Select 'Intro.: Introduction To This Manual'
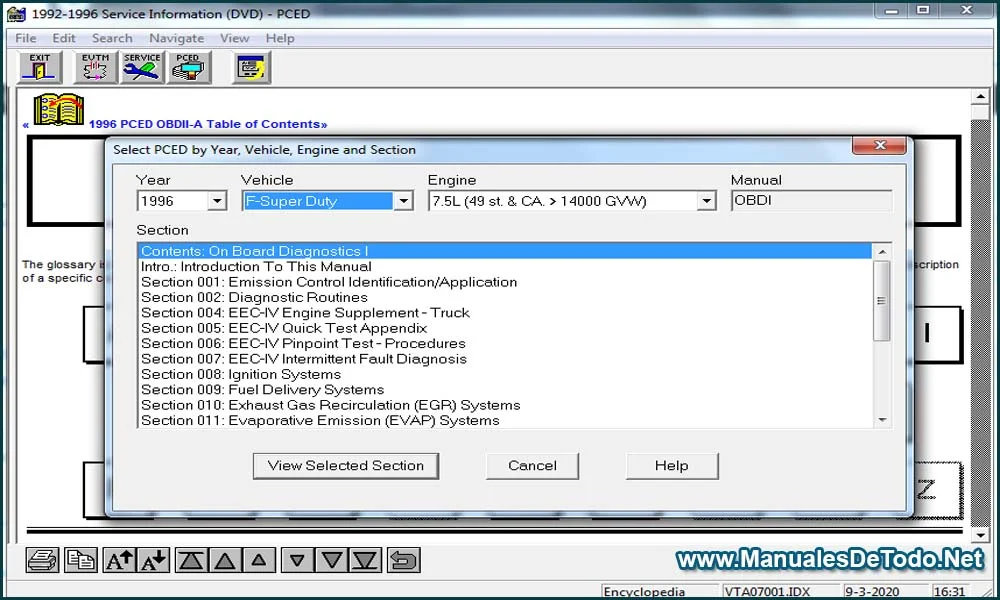The width and height of the screenshot is (1000, 600). click(x=505, y=267)
